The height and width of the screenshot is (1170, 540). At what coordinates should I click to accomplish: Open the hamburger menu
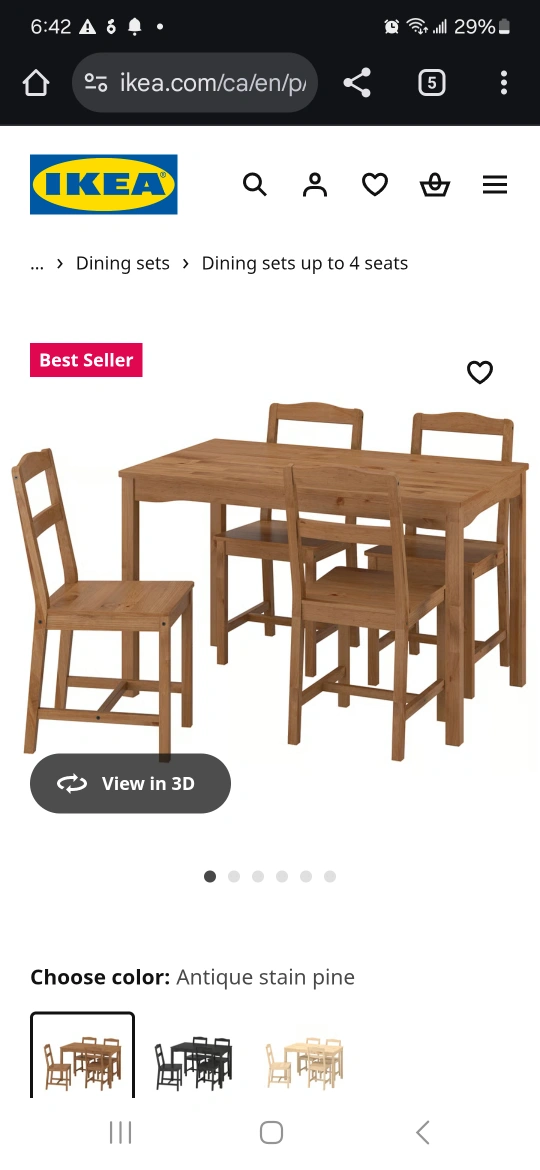[x=495, y=184]
